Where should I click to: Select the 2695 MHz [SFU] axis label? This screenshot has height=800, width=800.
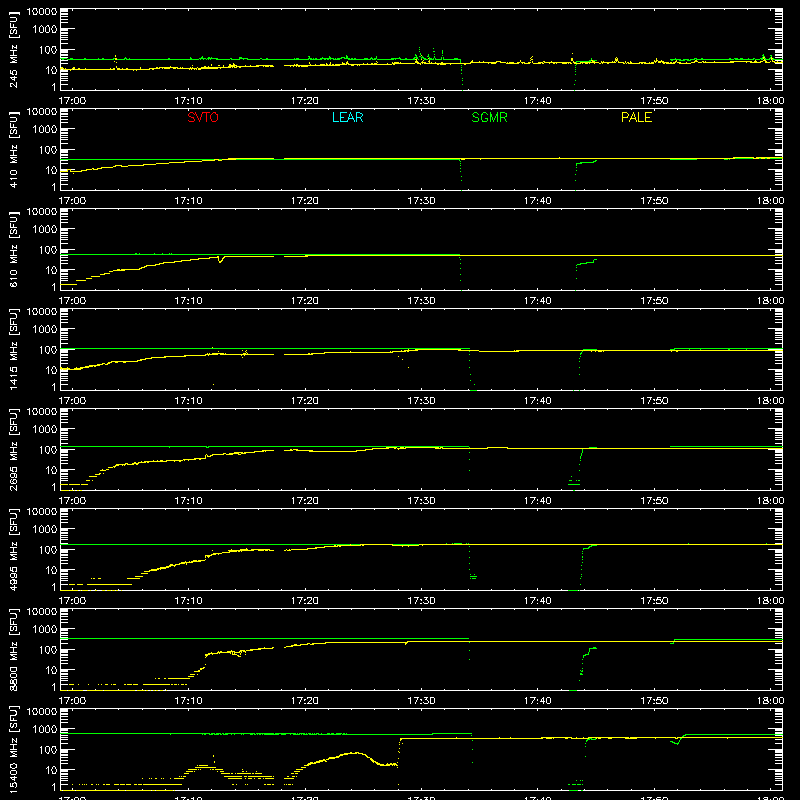(x=14, y=449)
